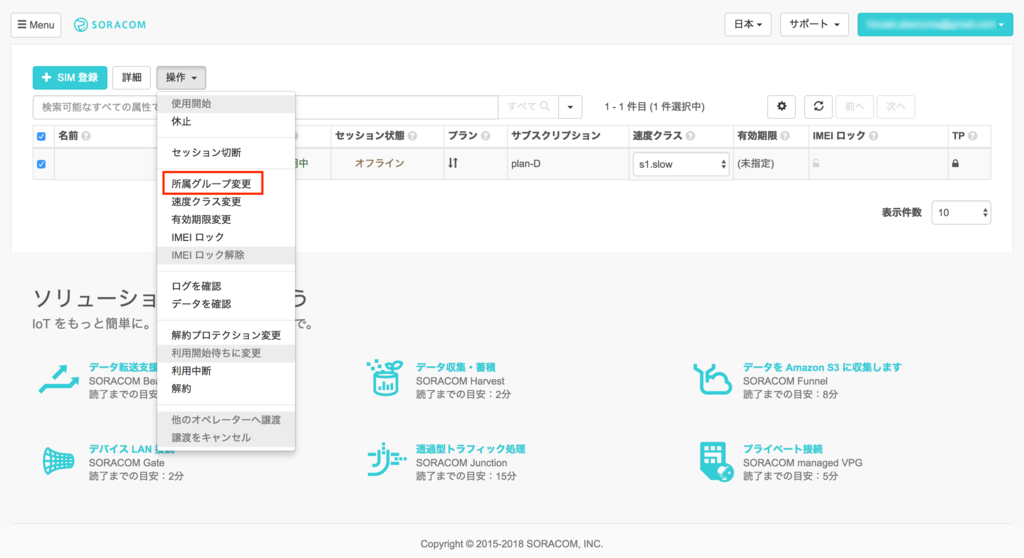Image resolution: width=1024 pixels, height=558 pixels.
Task: Toggle the select-all header checkbox
Action: (x=41, y=137)
